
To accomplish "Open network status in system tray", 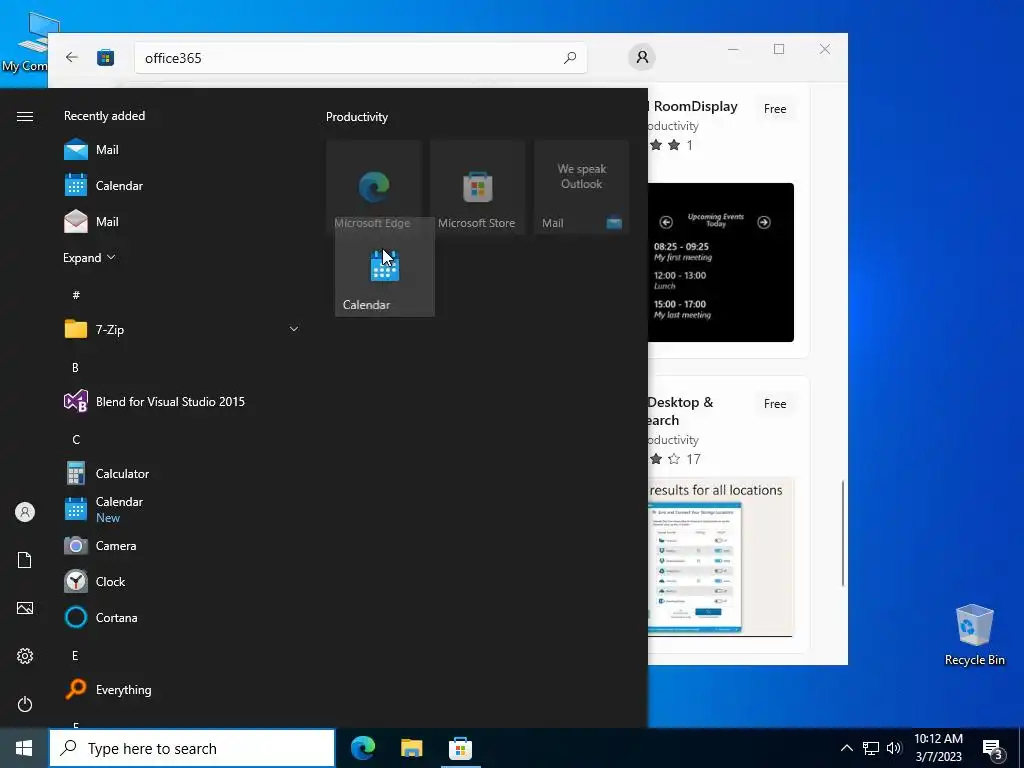I will coord(871,748).
